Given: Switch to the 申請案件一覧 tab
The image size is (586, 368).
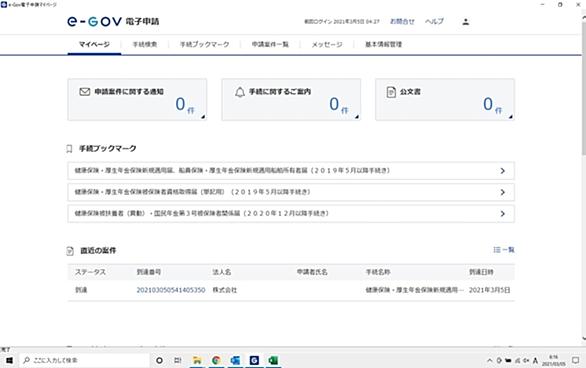Looking at the screenshot, I should (270, 44).
